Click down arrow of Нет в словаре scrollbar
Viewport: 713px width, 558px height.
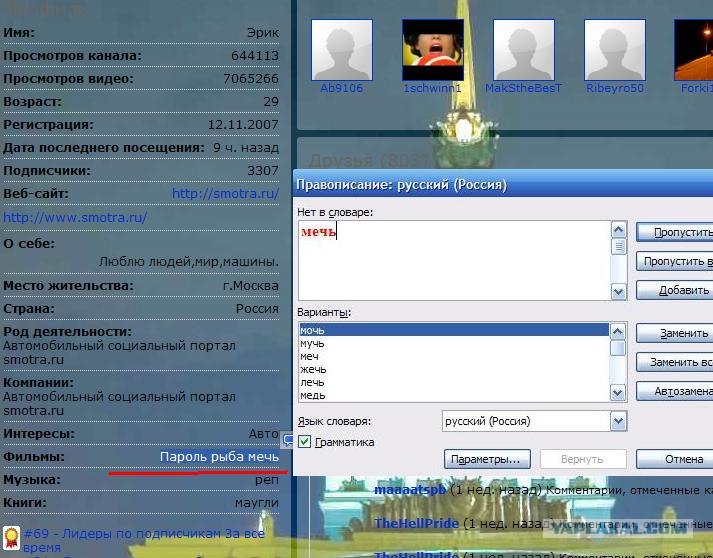click(618, 292)
